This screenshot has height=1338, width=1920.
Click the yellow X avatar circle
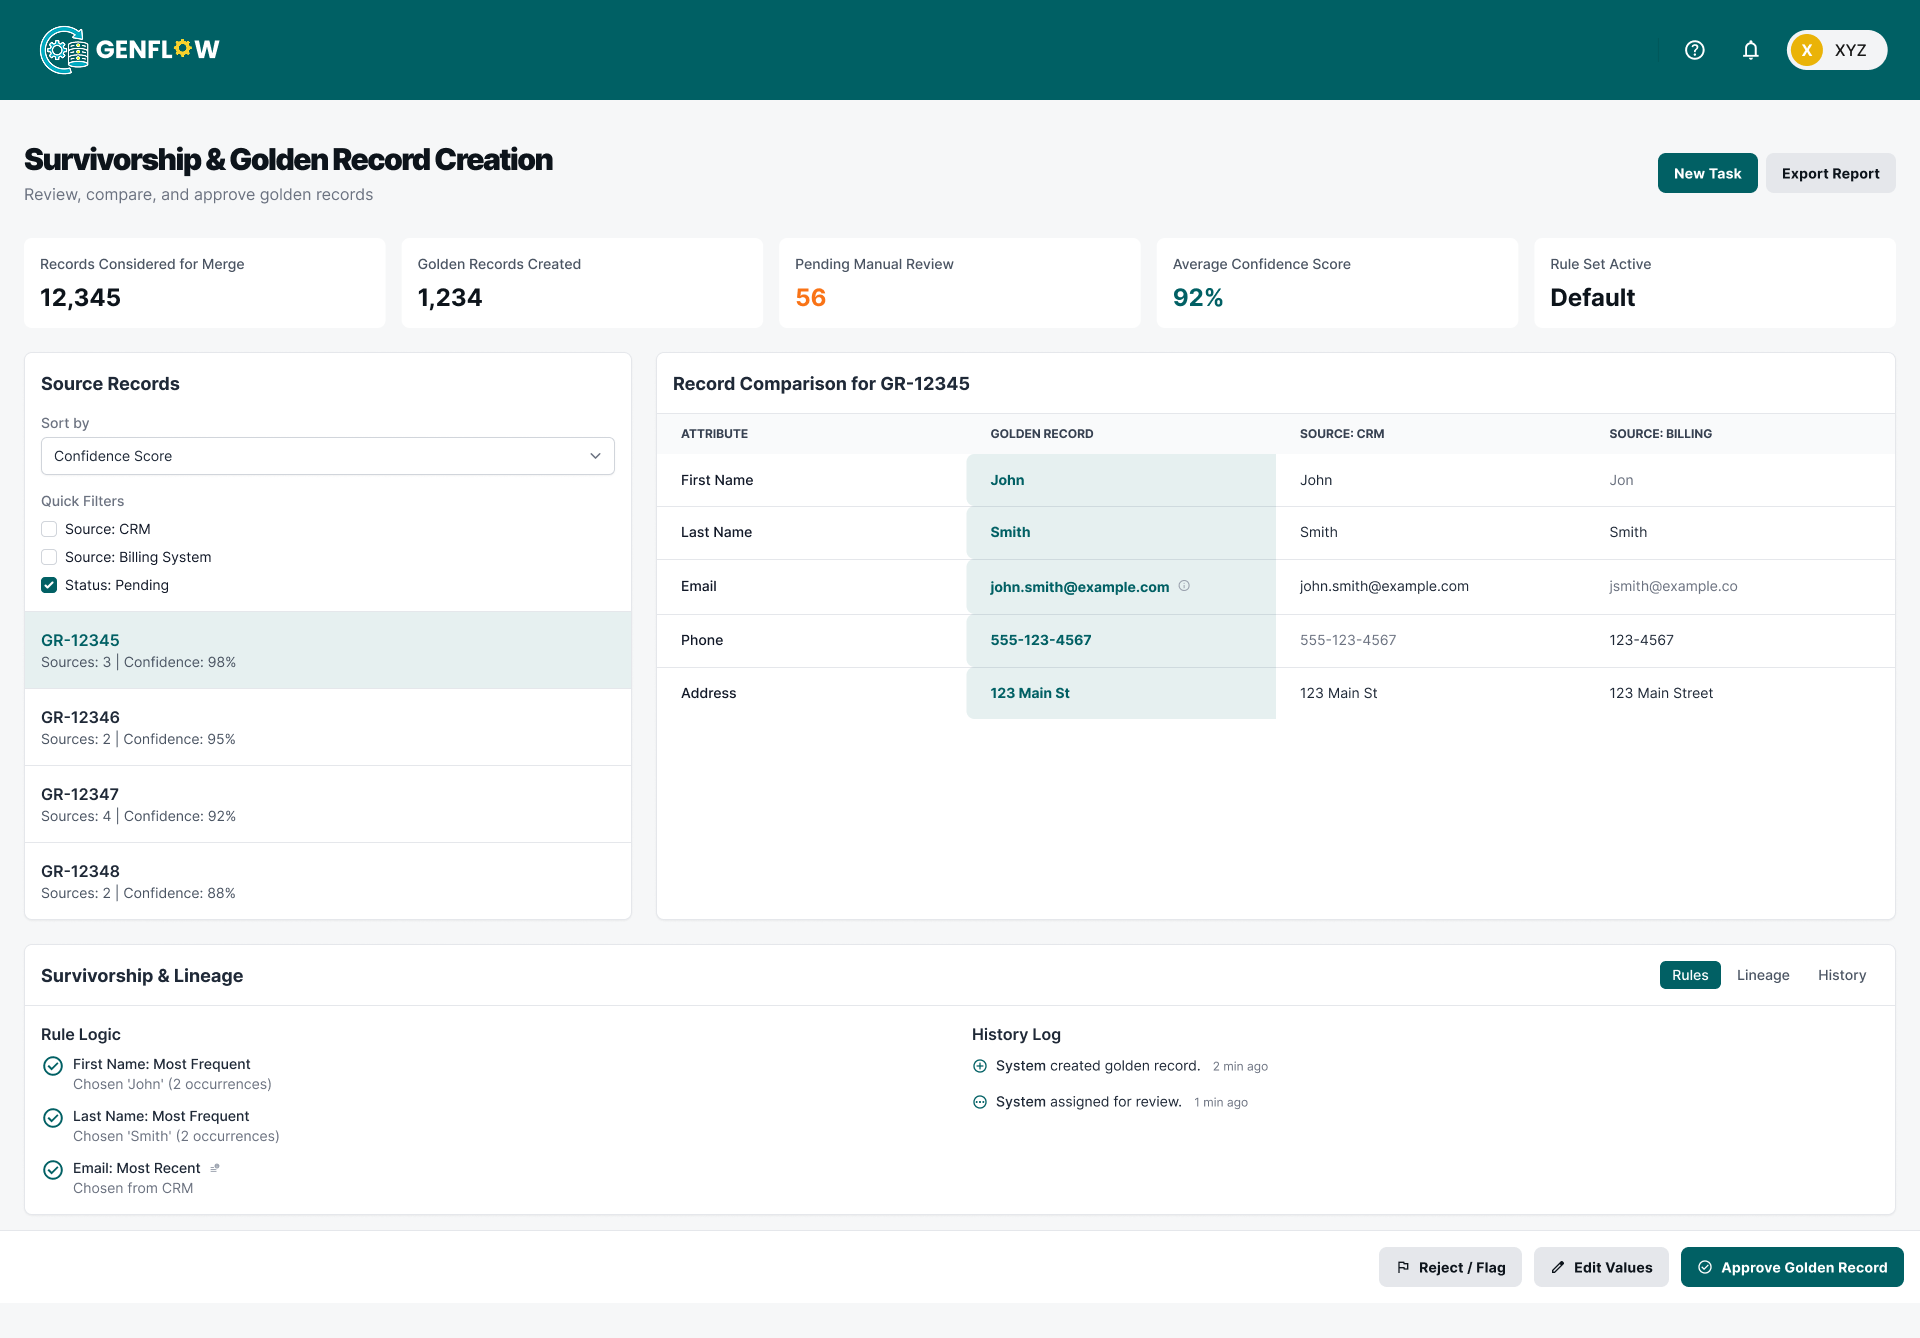coord(1807,50)
